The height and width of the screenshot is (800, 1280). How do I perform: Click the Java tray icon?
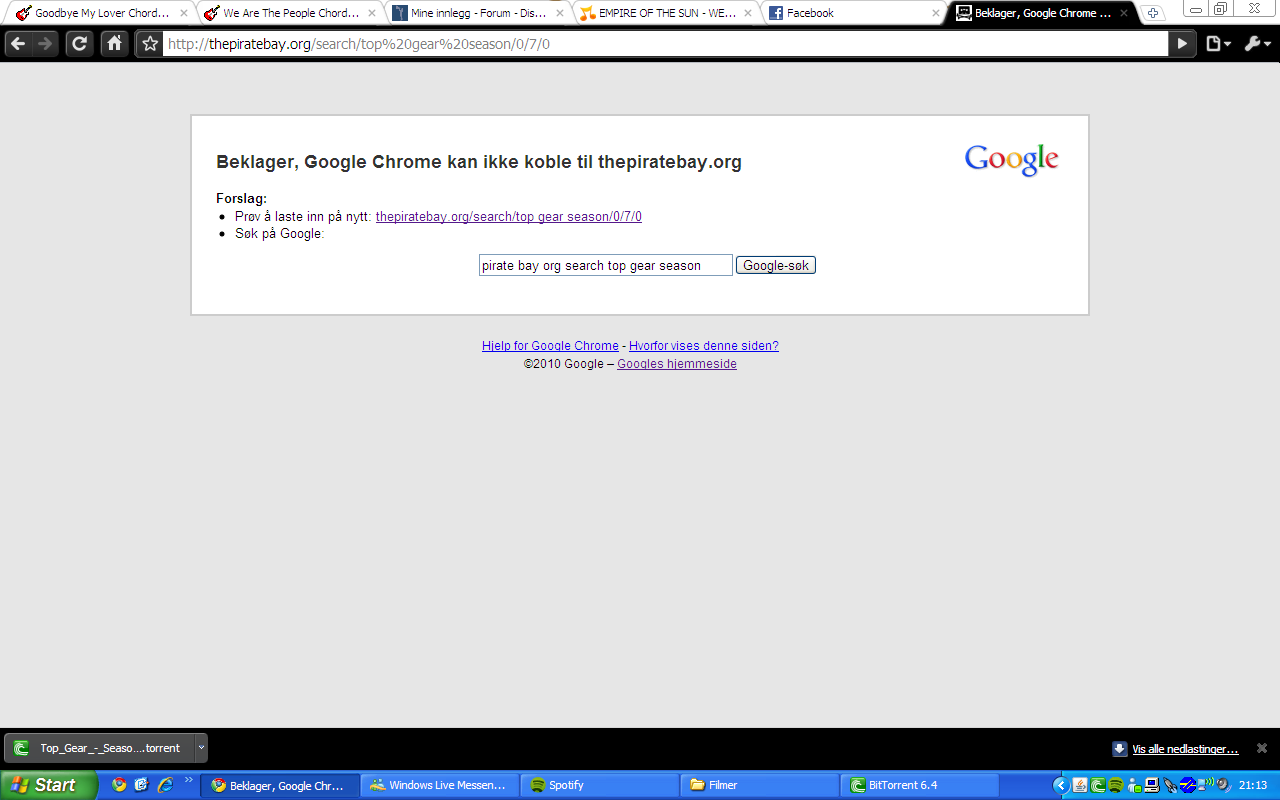coord(1080,785)
